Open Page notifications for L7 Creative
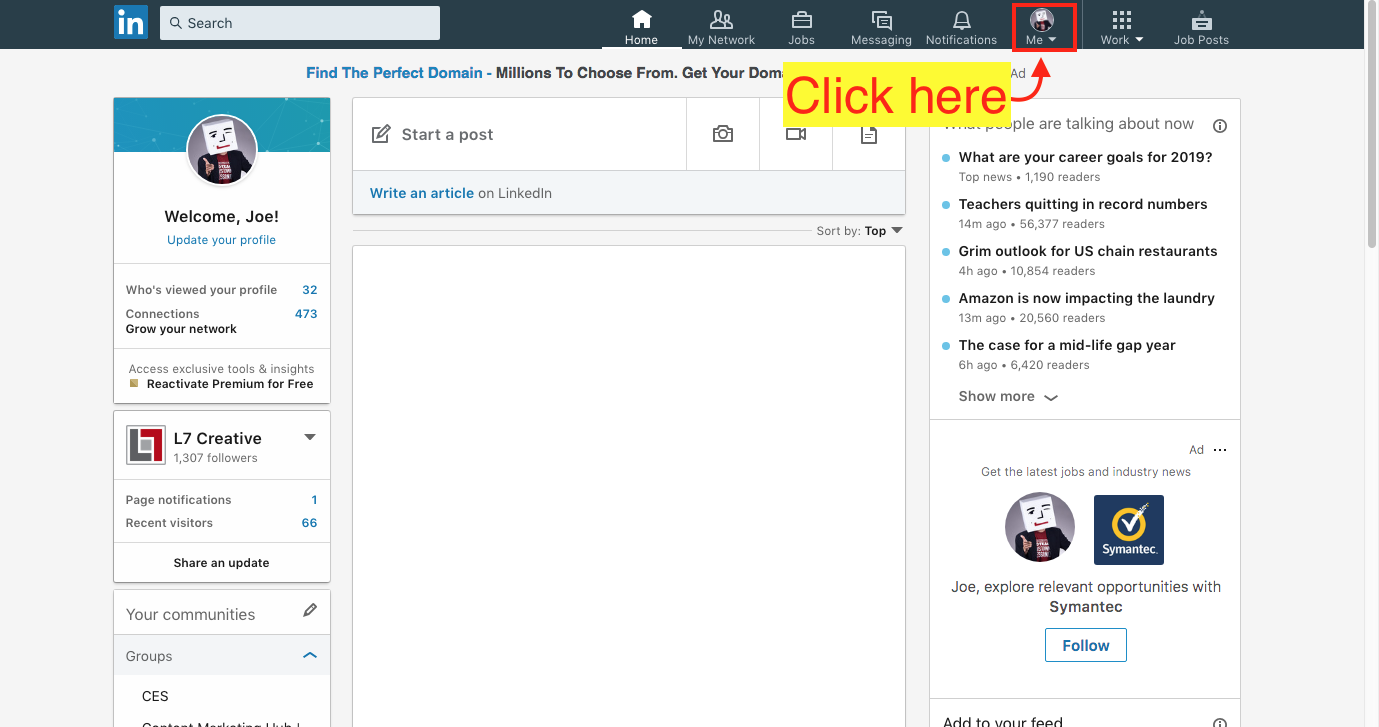Screen dimensions: 1379x727 coord(222,500)
